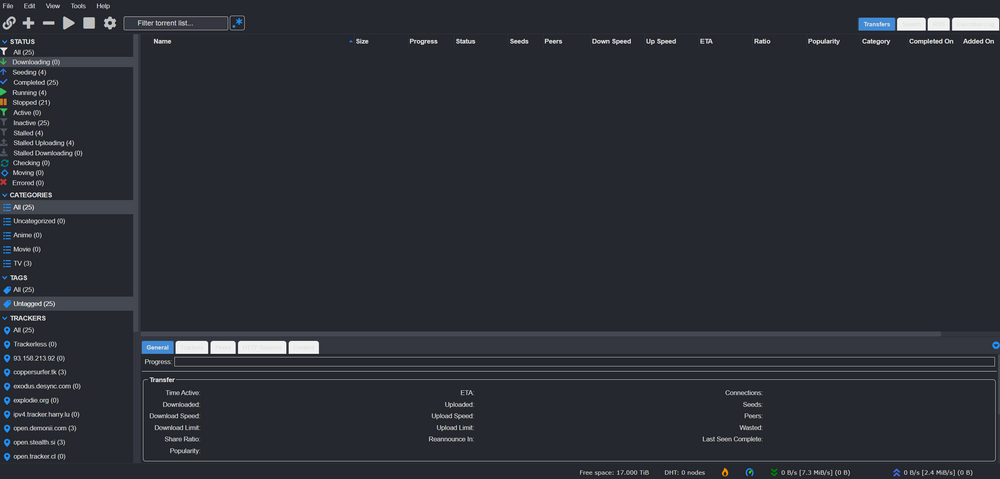Open the Edit menu
1000x479 pixels.
[29, 6]
